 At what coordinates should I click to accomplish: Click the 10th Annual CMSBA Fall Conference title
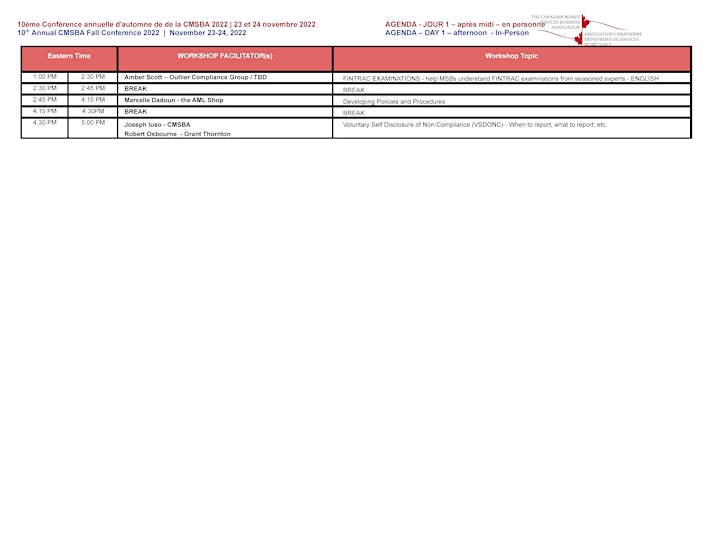(x=132, y=33)
